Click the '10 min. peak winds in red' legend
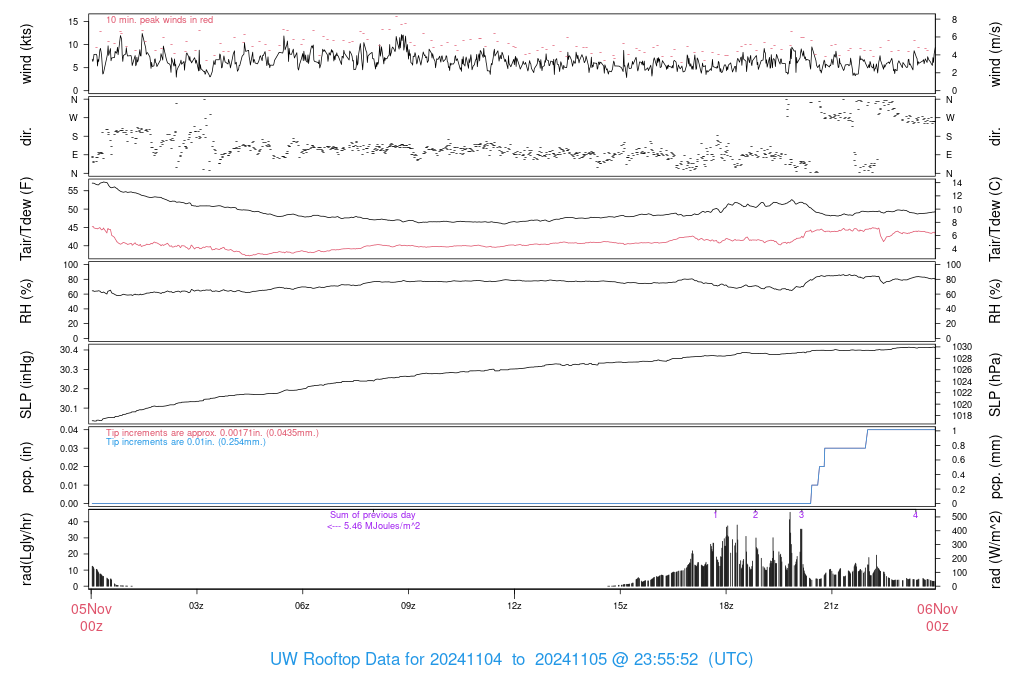 tap(159, 20)
